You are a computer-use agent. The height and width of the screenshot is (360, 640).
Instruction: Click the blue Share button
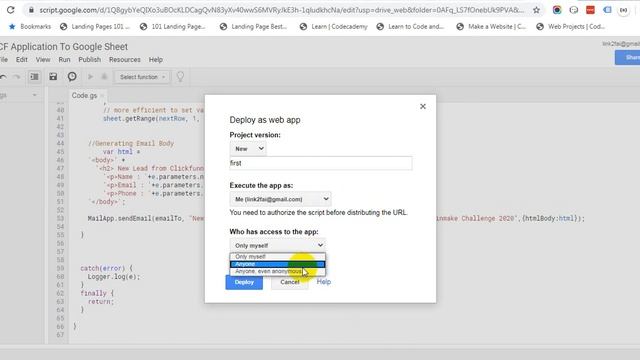628,58
